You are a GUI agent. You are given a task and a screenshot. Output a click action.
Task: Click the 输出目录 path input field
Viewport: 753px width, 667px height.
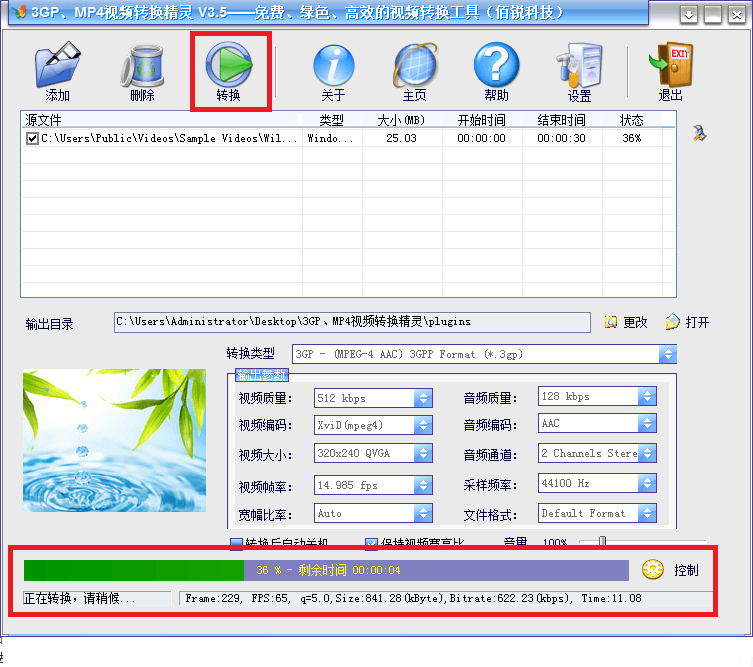tap(352, 322)
